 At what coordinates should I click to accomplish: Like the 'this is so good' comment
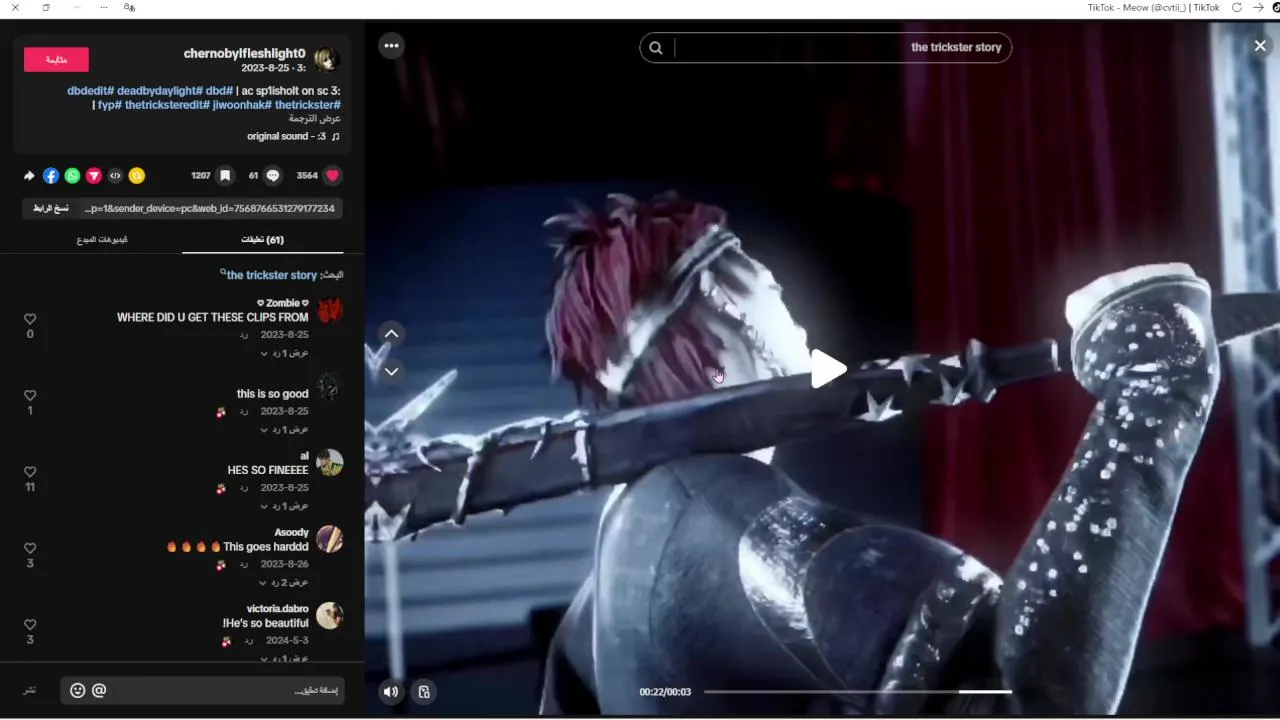click(x=30, y=396)
